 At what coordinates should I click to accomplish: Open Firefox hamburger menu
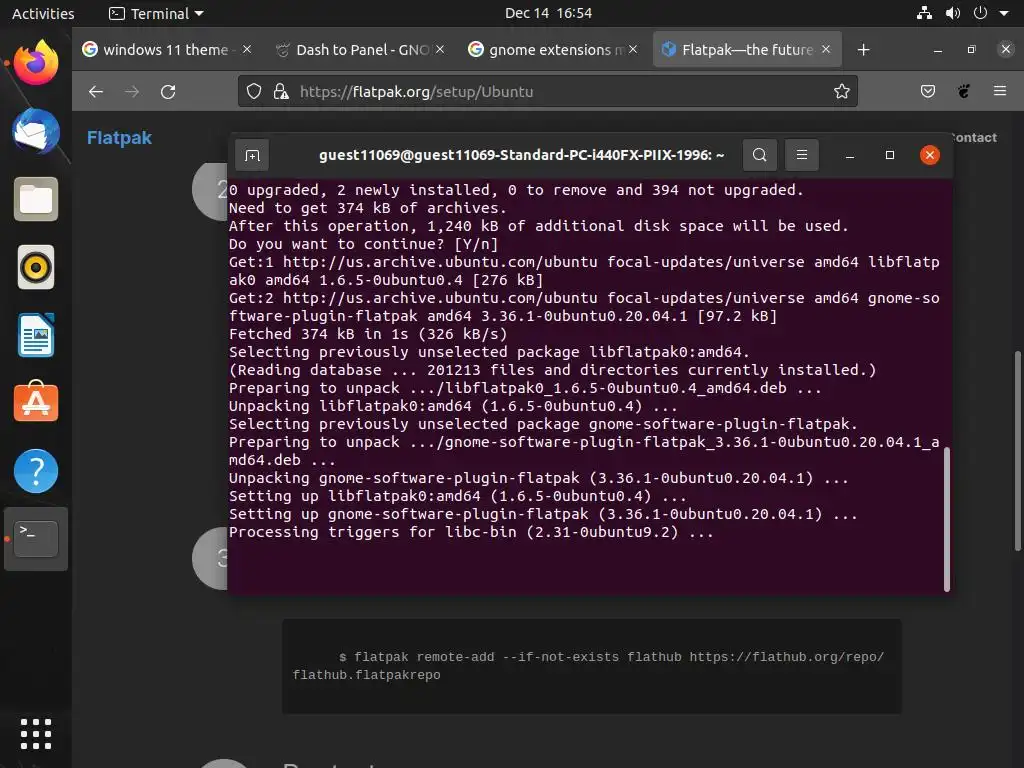[x=1000, y=91]
